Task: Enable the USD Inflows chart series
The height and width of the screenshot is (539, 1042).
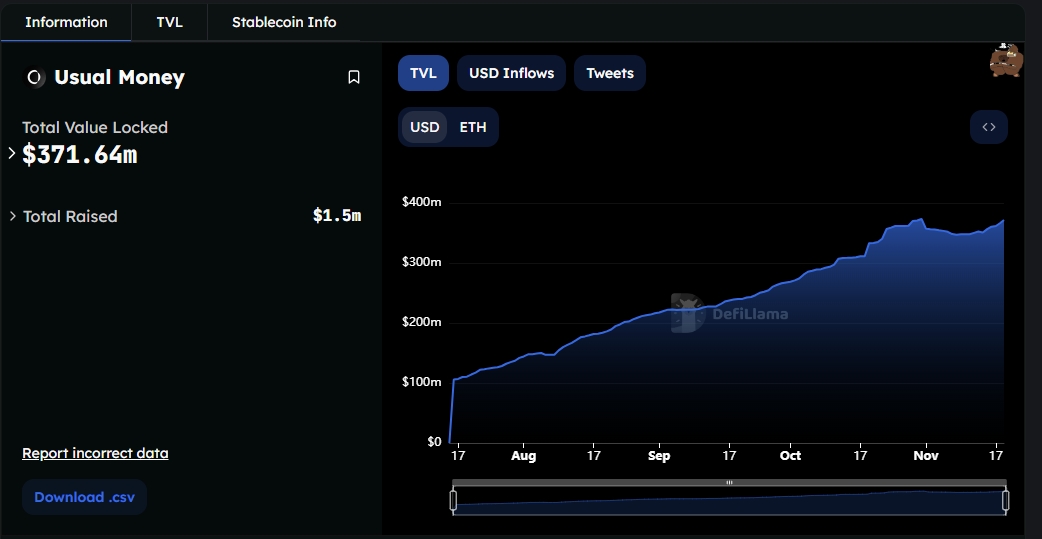Action: pos(511,73)
